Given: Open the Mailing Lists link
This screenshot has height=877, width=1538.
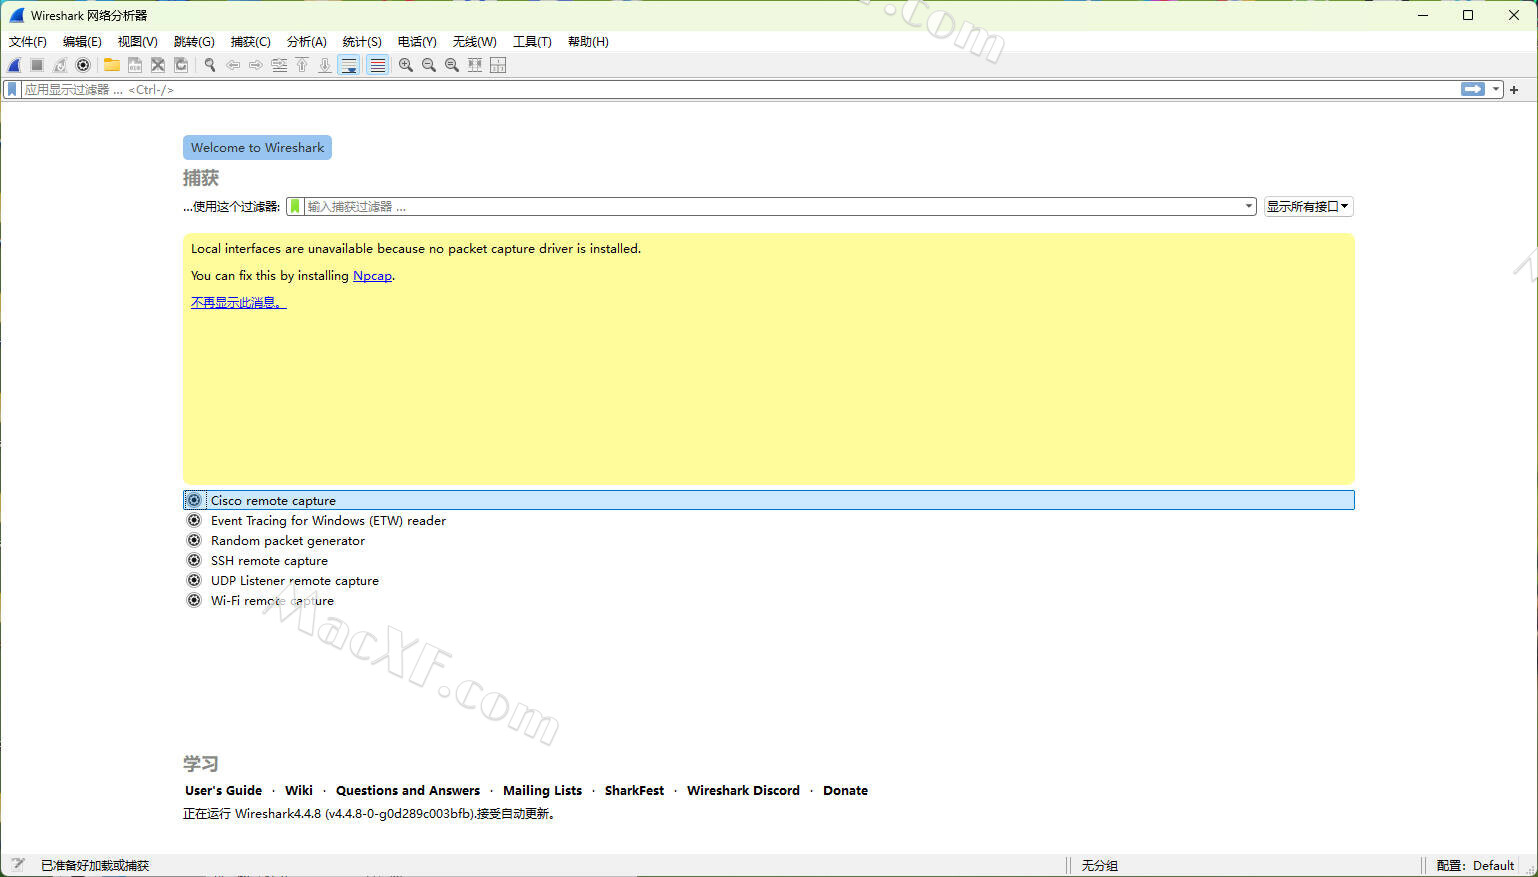Looking at the screenshot, I should click(x=542, y=790).
